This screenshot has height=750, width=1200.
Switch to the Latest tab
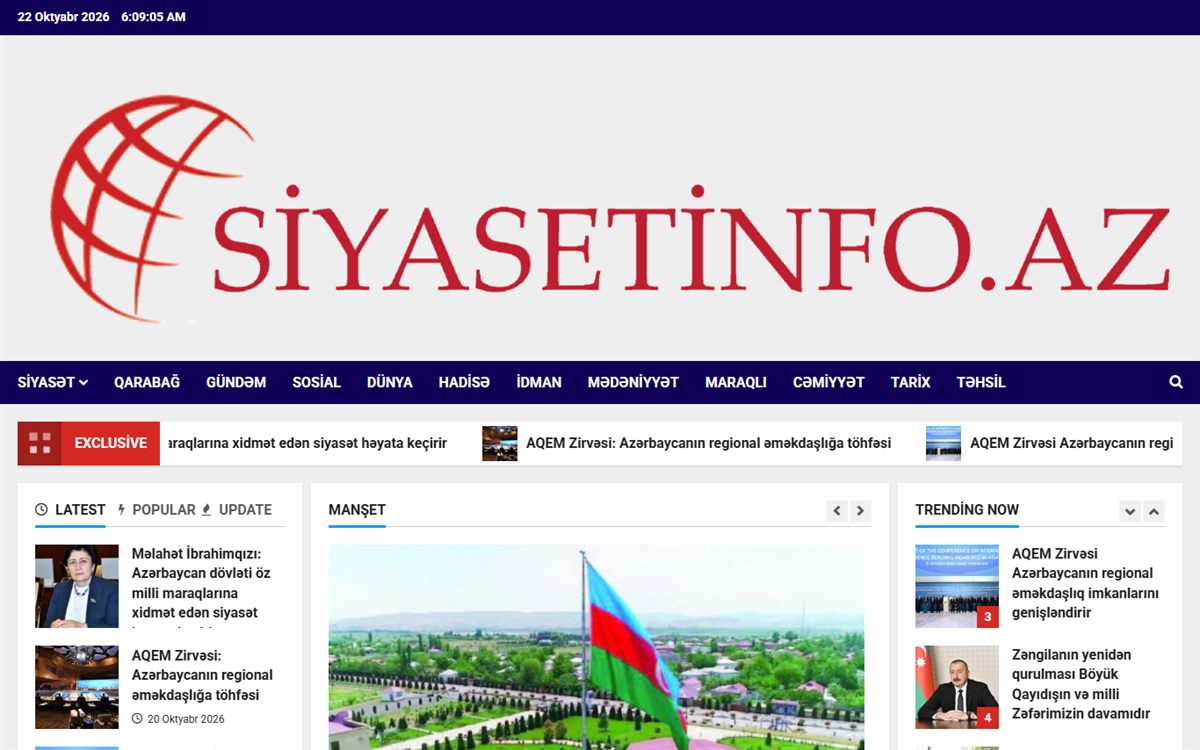tap(70, 510)
